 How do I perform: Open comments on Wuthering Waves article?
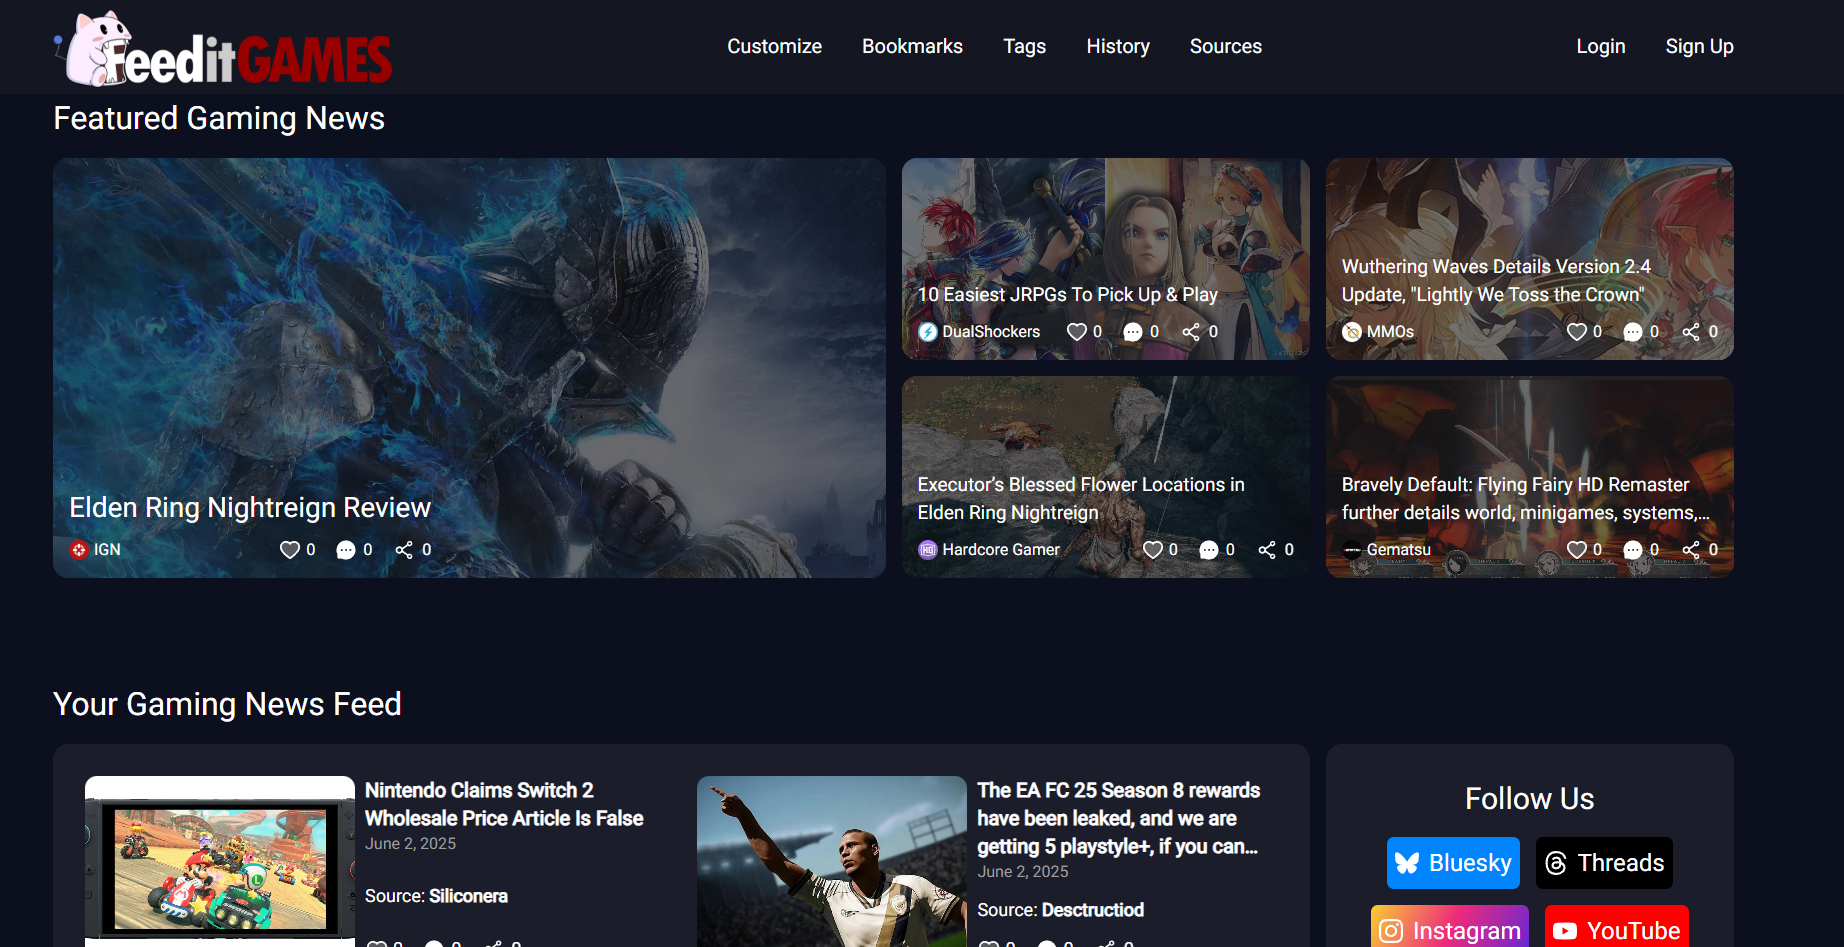(x=1633, y=332)
